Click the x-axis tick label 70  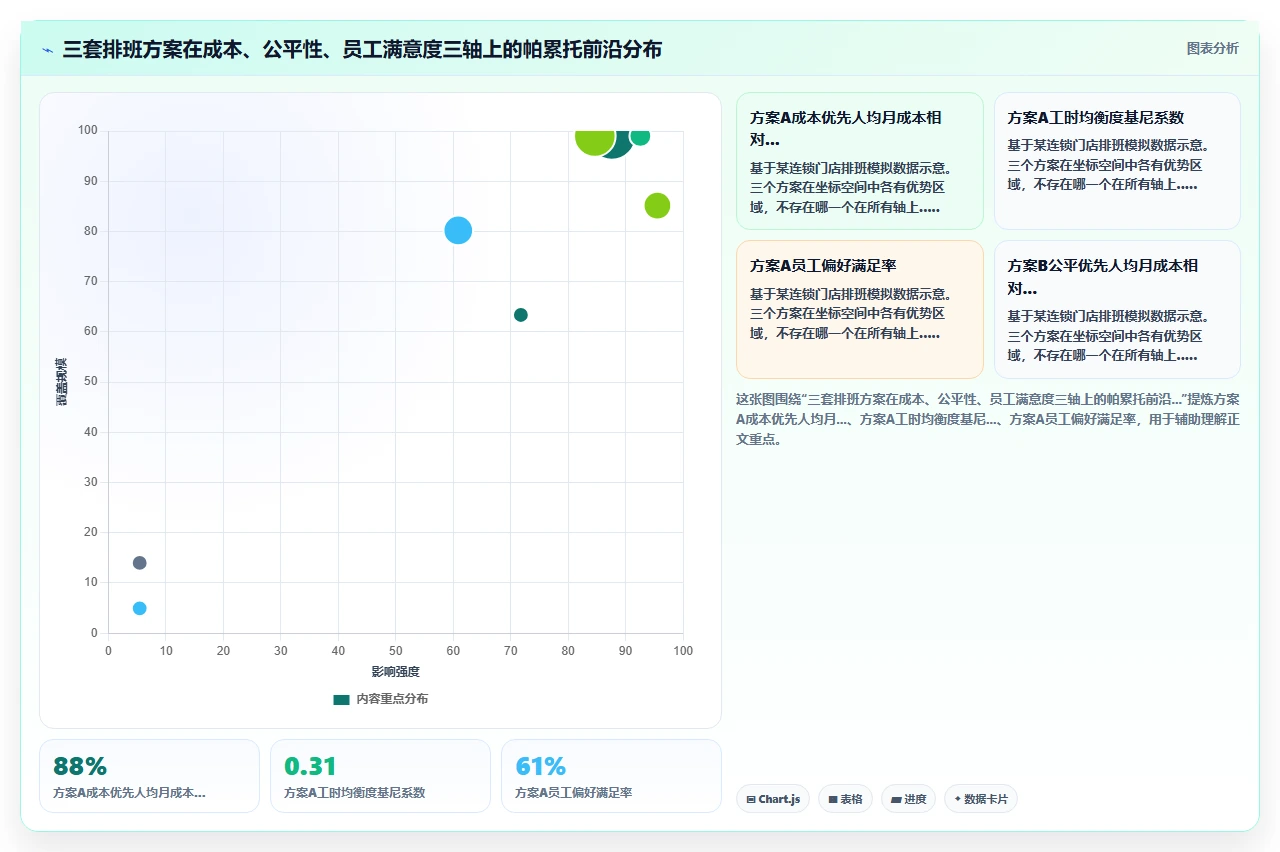tap(511, 651)
